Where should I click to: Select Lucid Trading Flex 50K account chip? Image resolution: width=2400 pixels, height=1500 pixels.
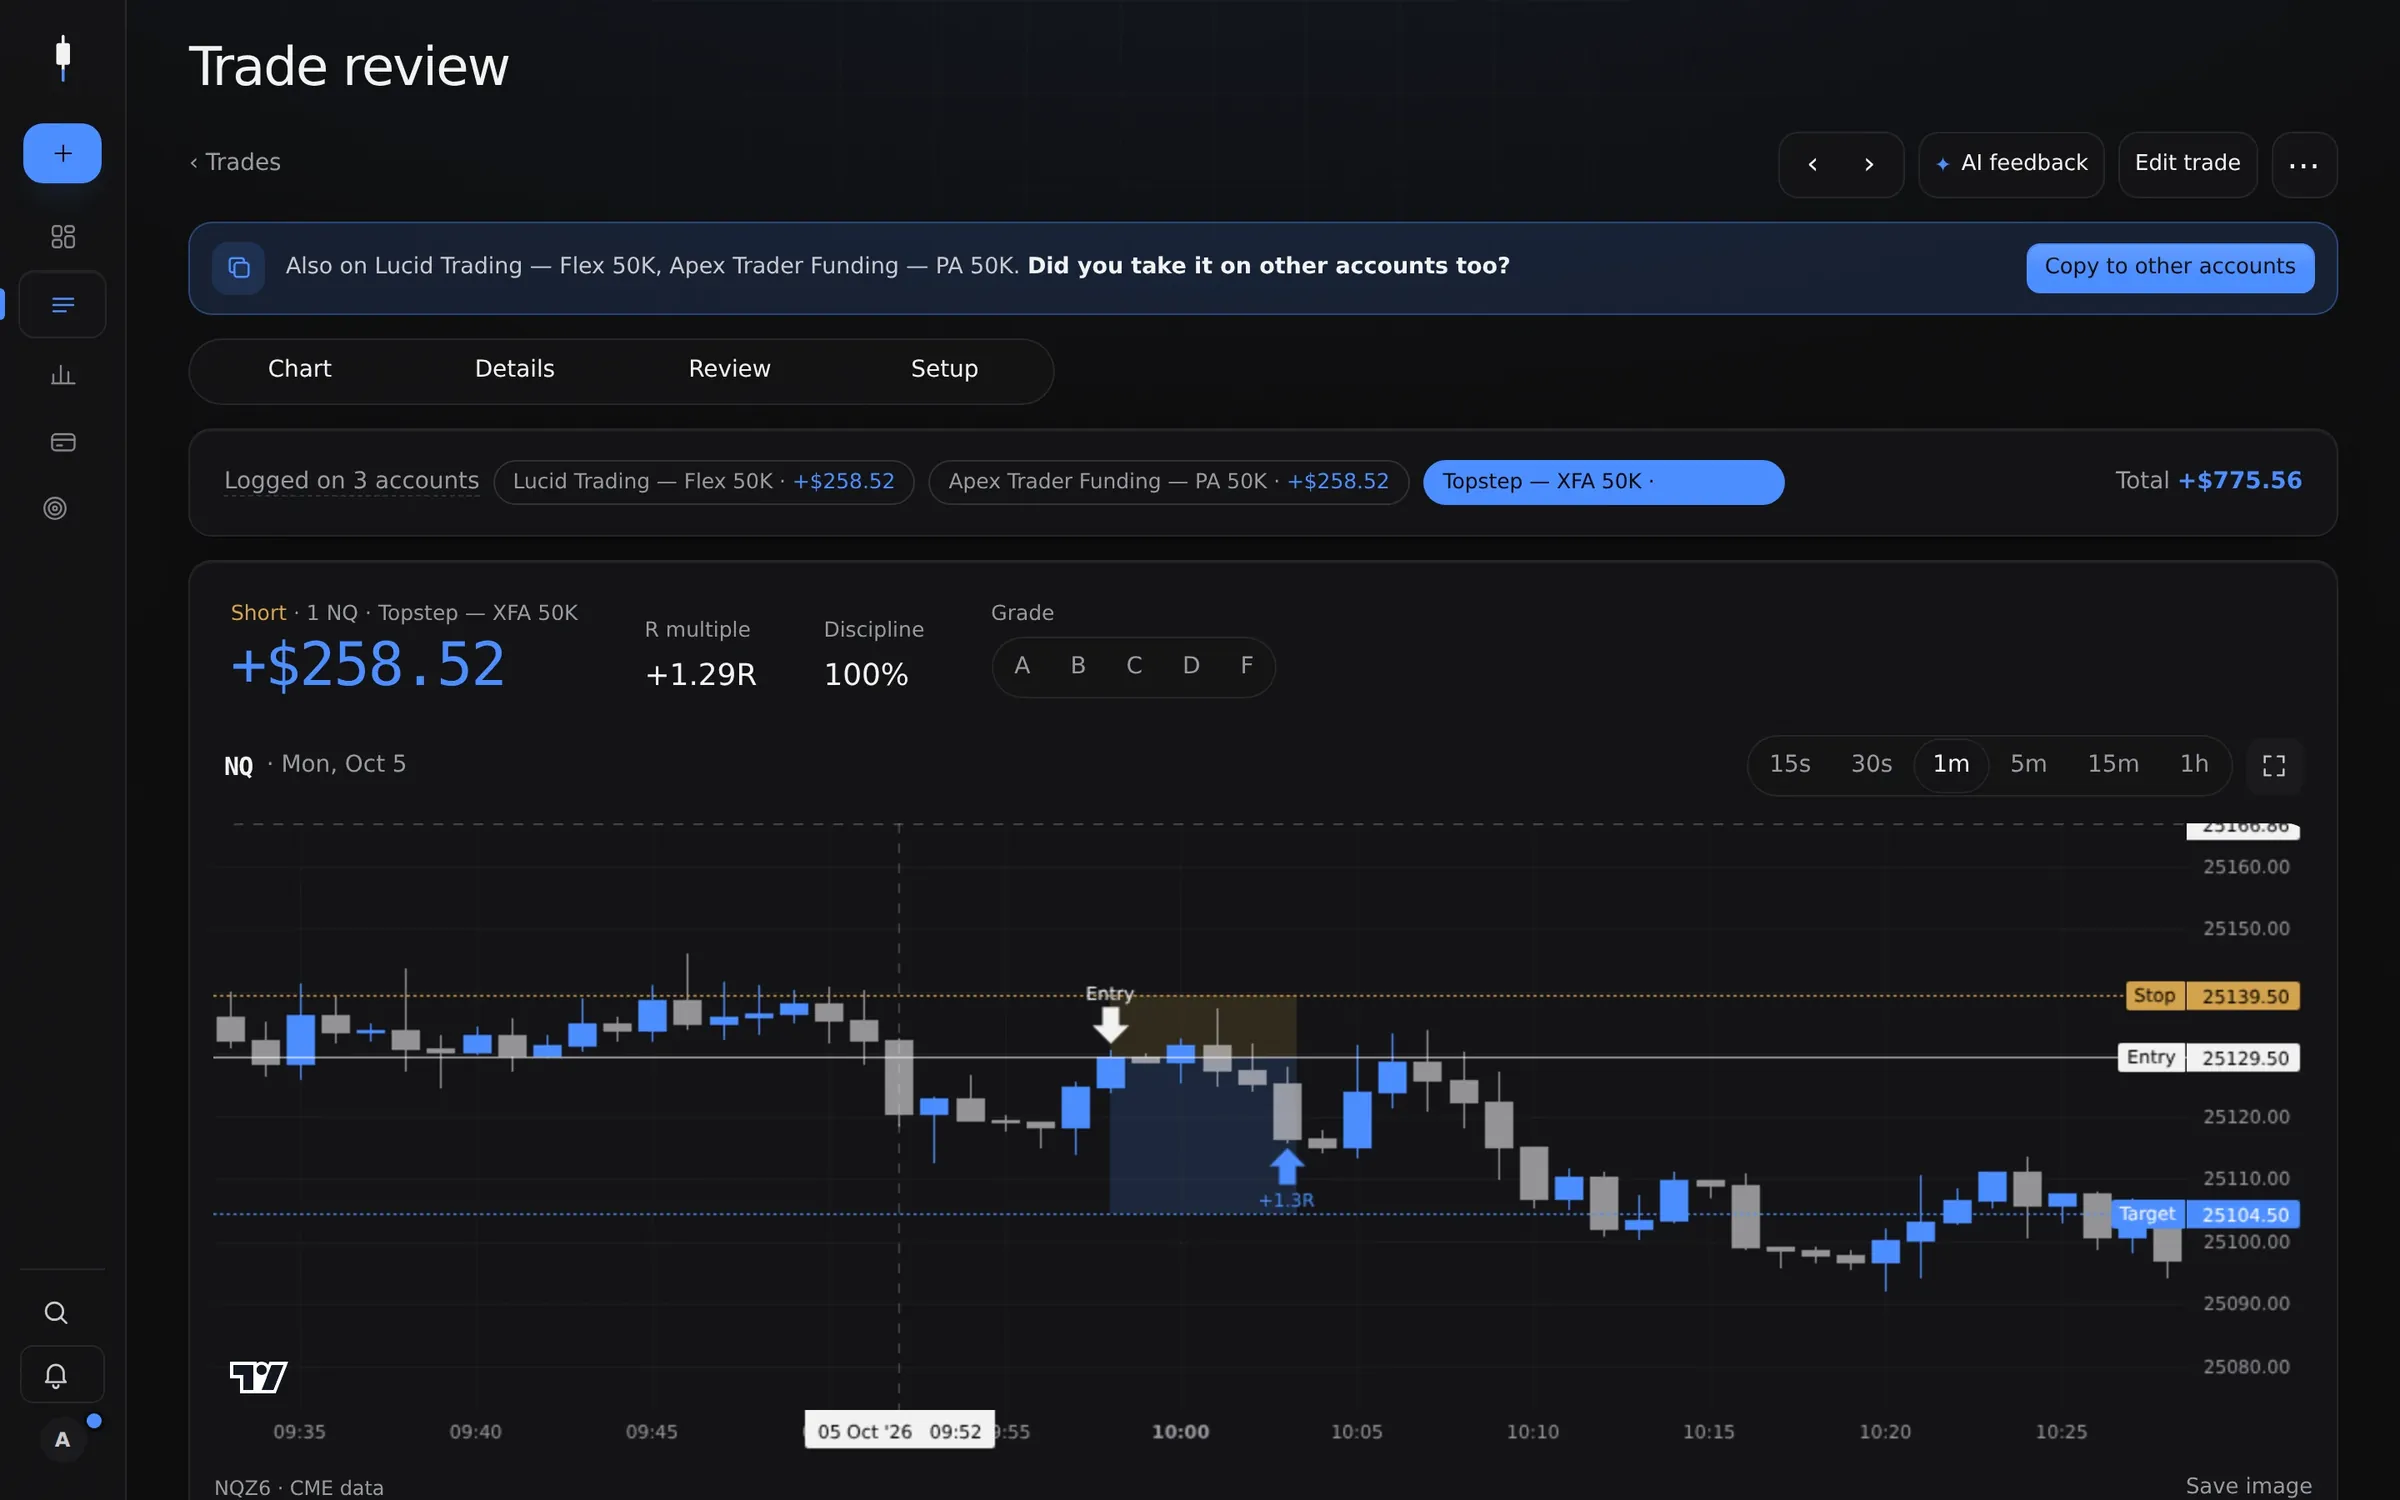(704, 483)
